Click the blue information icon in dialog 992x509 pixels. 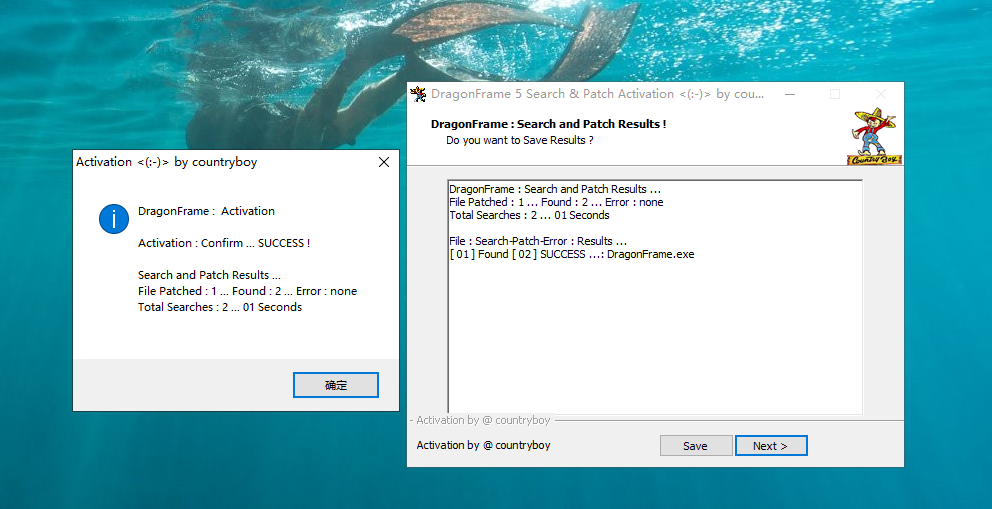point(114,219)
